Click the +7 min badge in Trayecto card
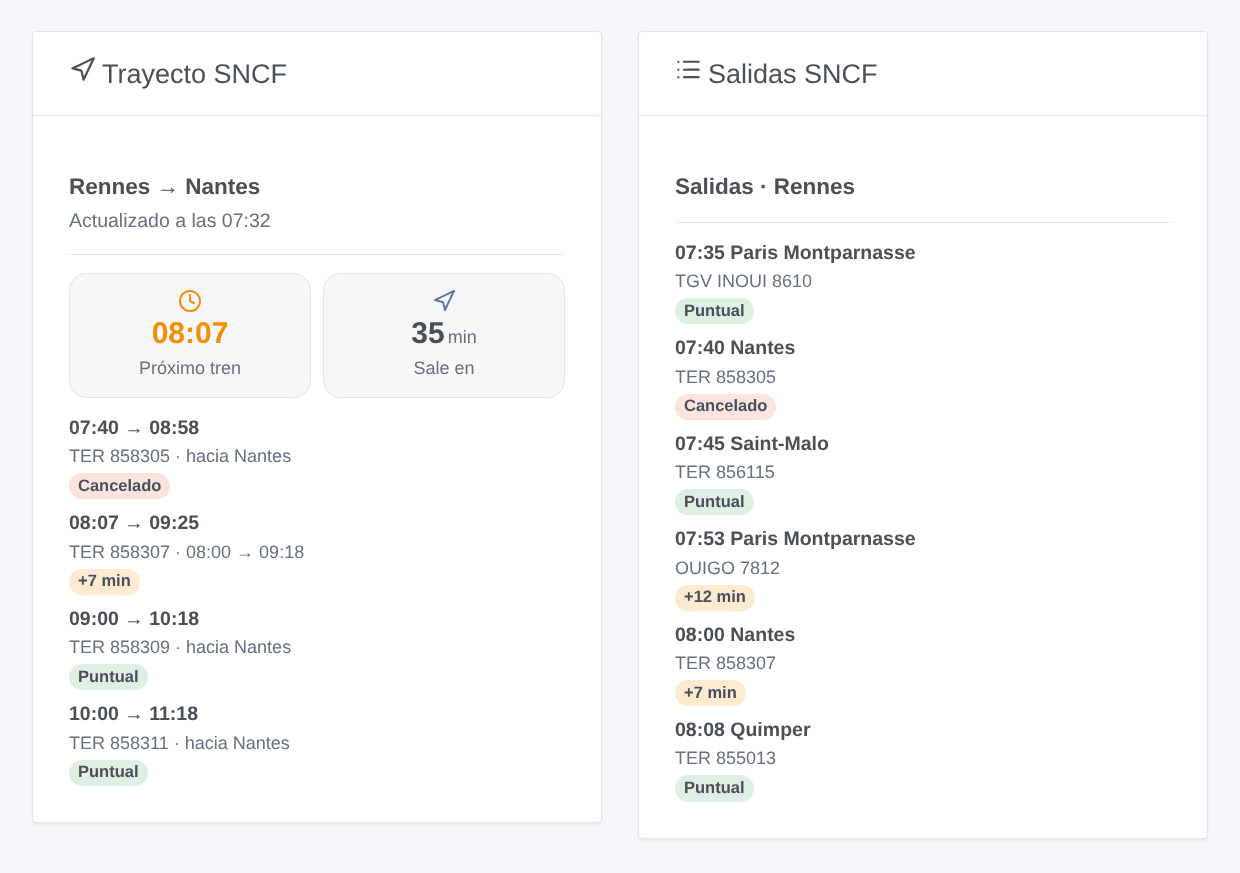The image size is (1240, 873). click(104, 581)
